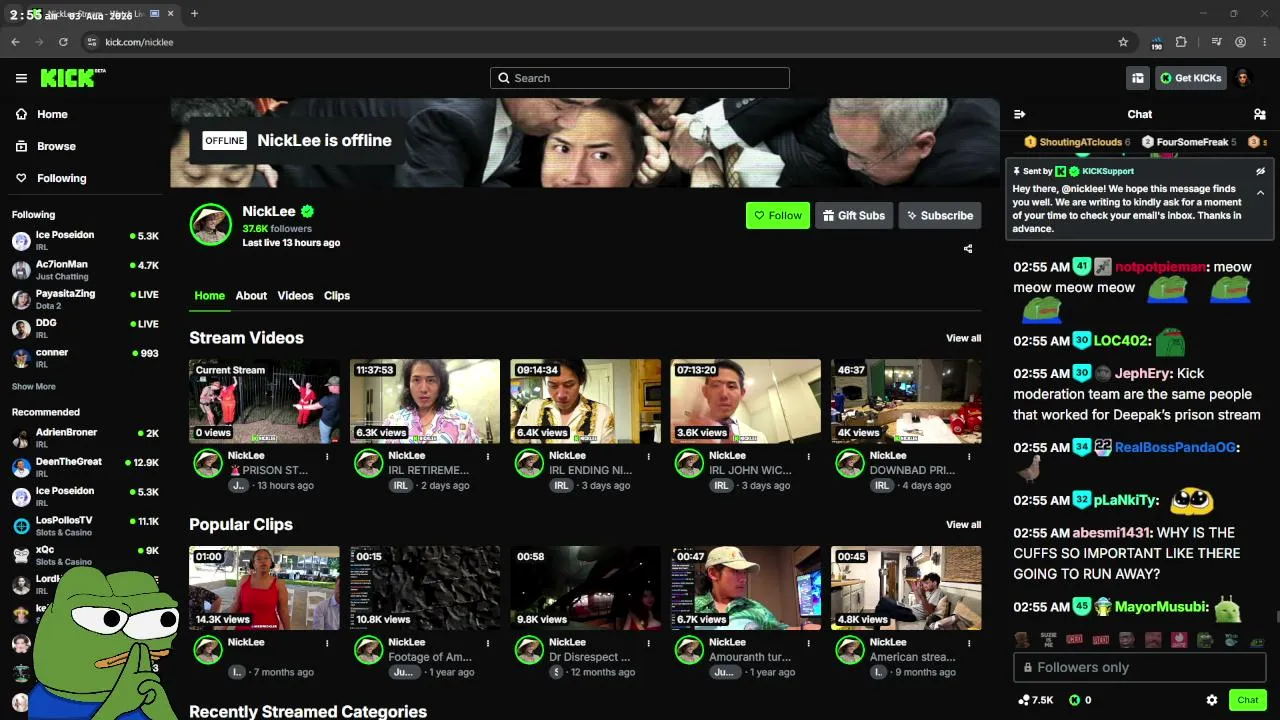The width and height of the screenshot is (1280, 720).
Task: Open AdrienBroner in Recommended list
Action: [85, 438]
